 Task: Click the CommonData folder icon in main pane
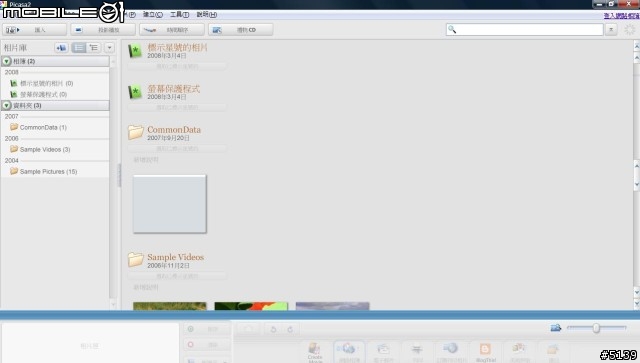click(136, 132)
